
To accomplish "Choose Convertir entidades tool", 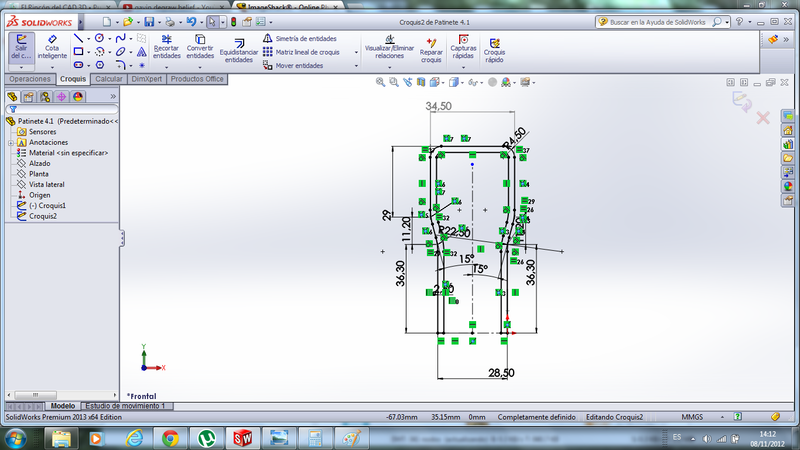I will click(200, 47).
